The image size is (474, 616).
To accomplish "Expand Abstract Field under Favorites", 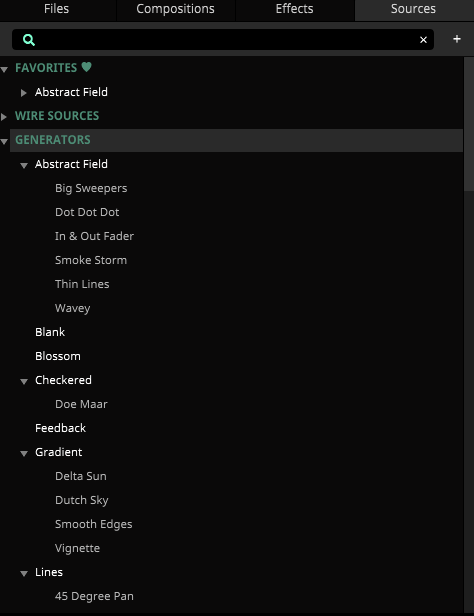I will tap(24, 93).
